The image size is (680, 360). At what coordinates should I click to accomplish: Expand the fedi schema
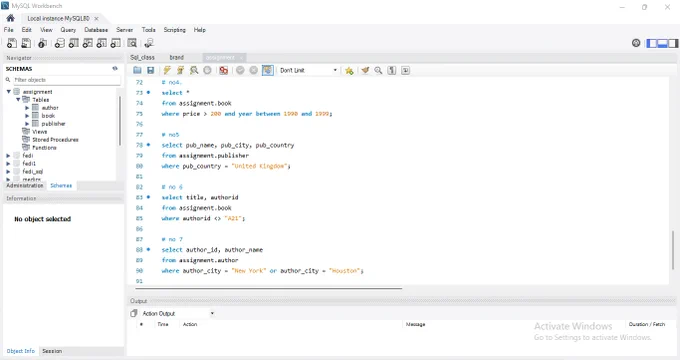[8, 155]
